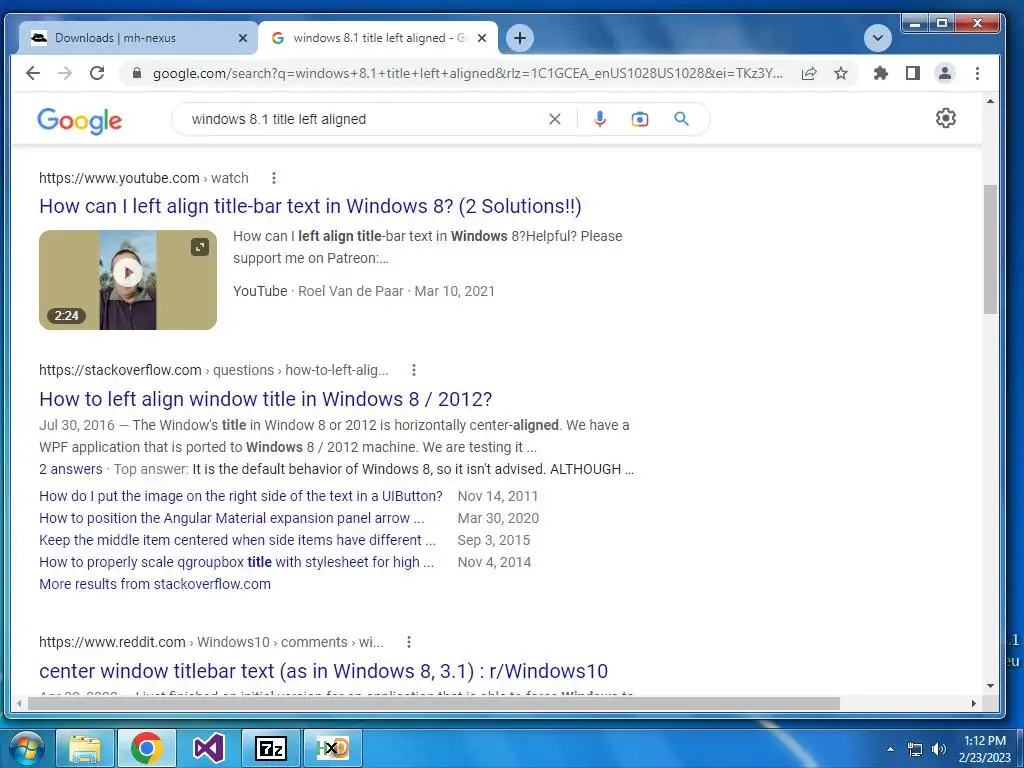Open 'How to left align window title' link
This screenshot has height=768, width=1024.
tap(266, 398)
